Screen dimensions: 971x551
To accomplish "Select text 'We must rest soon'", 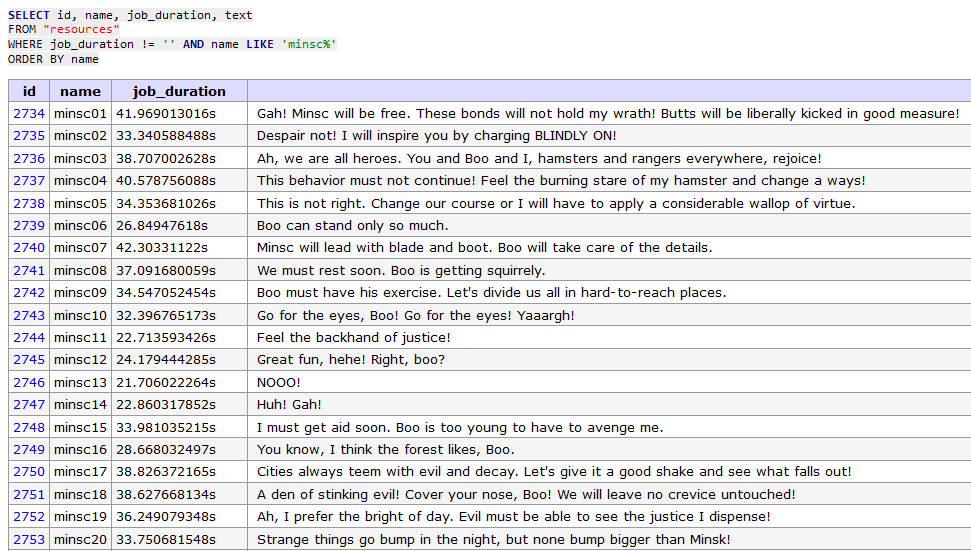I will point(318,271).
